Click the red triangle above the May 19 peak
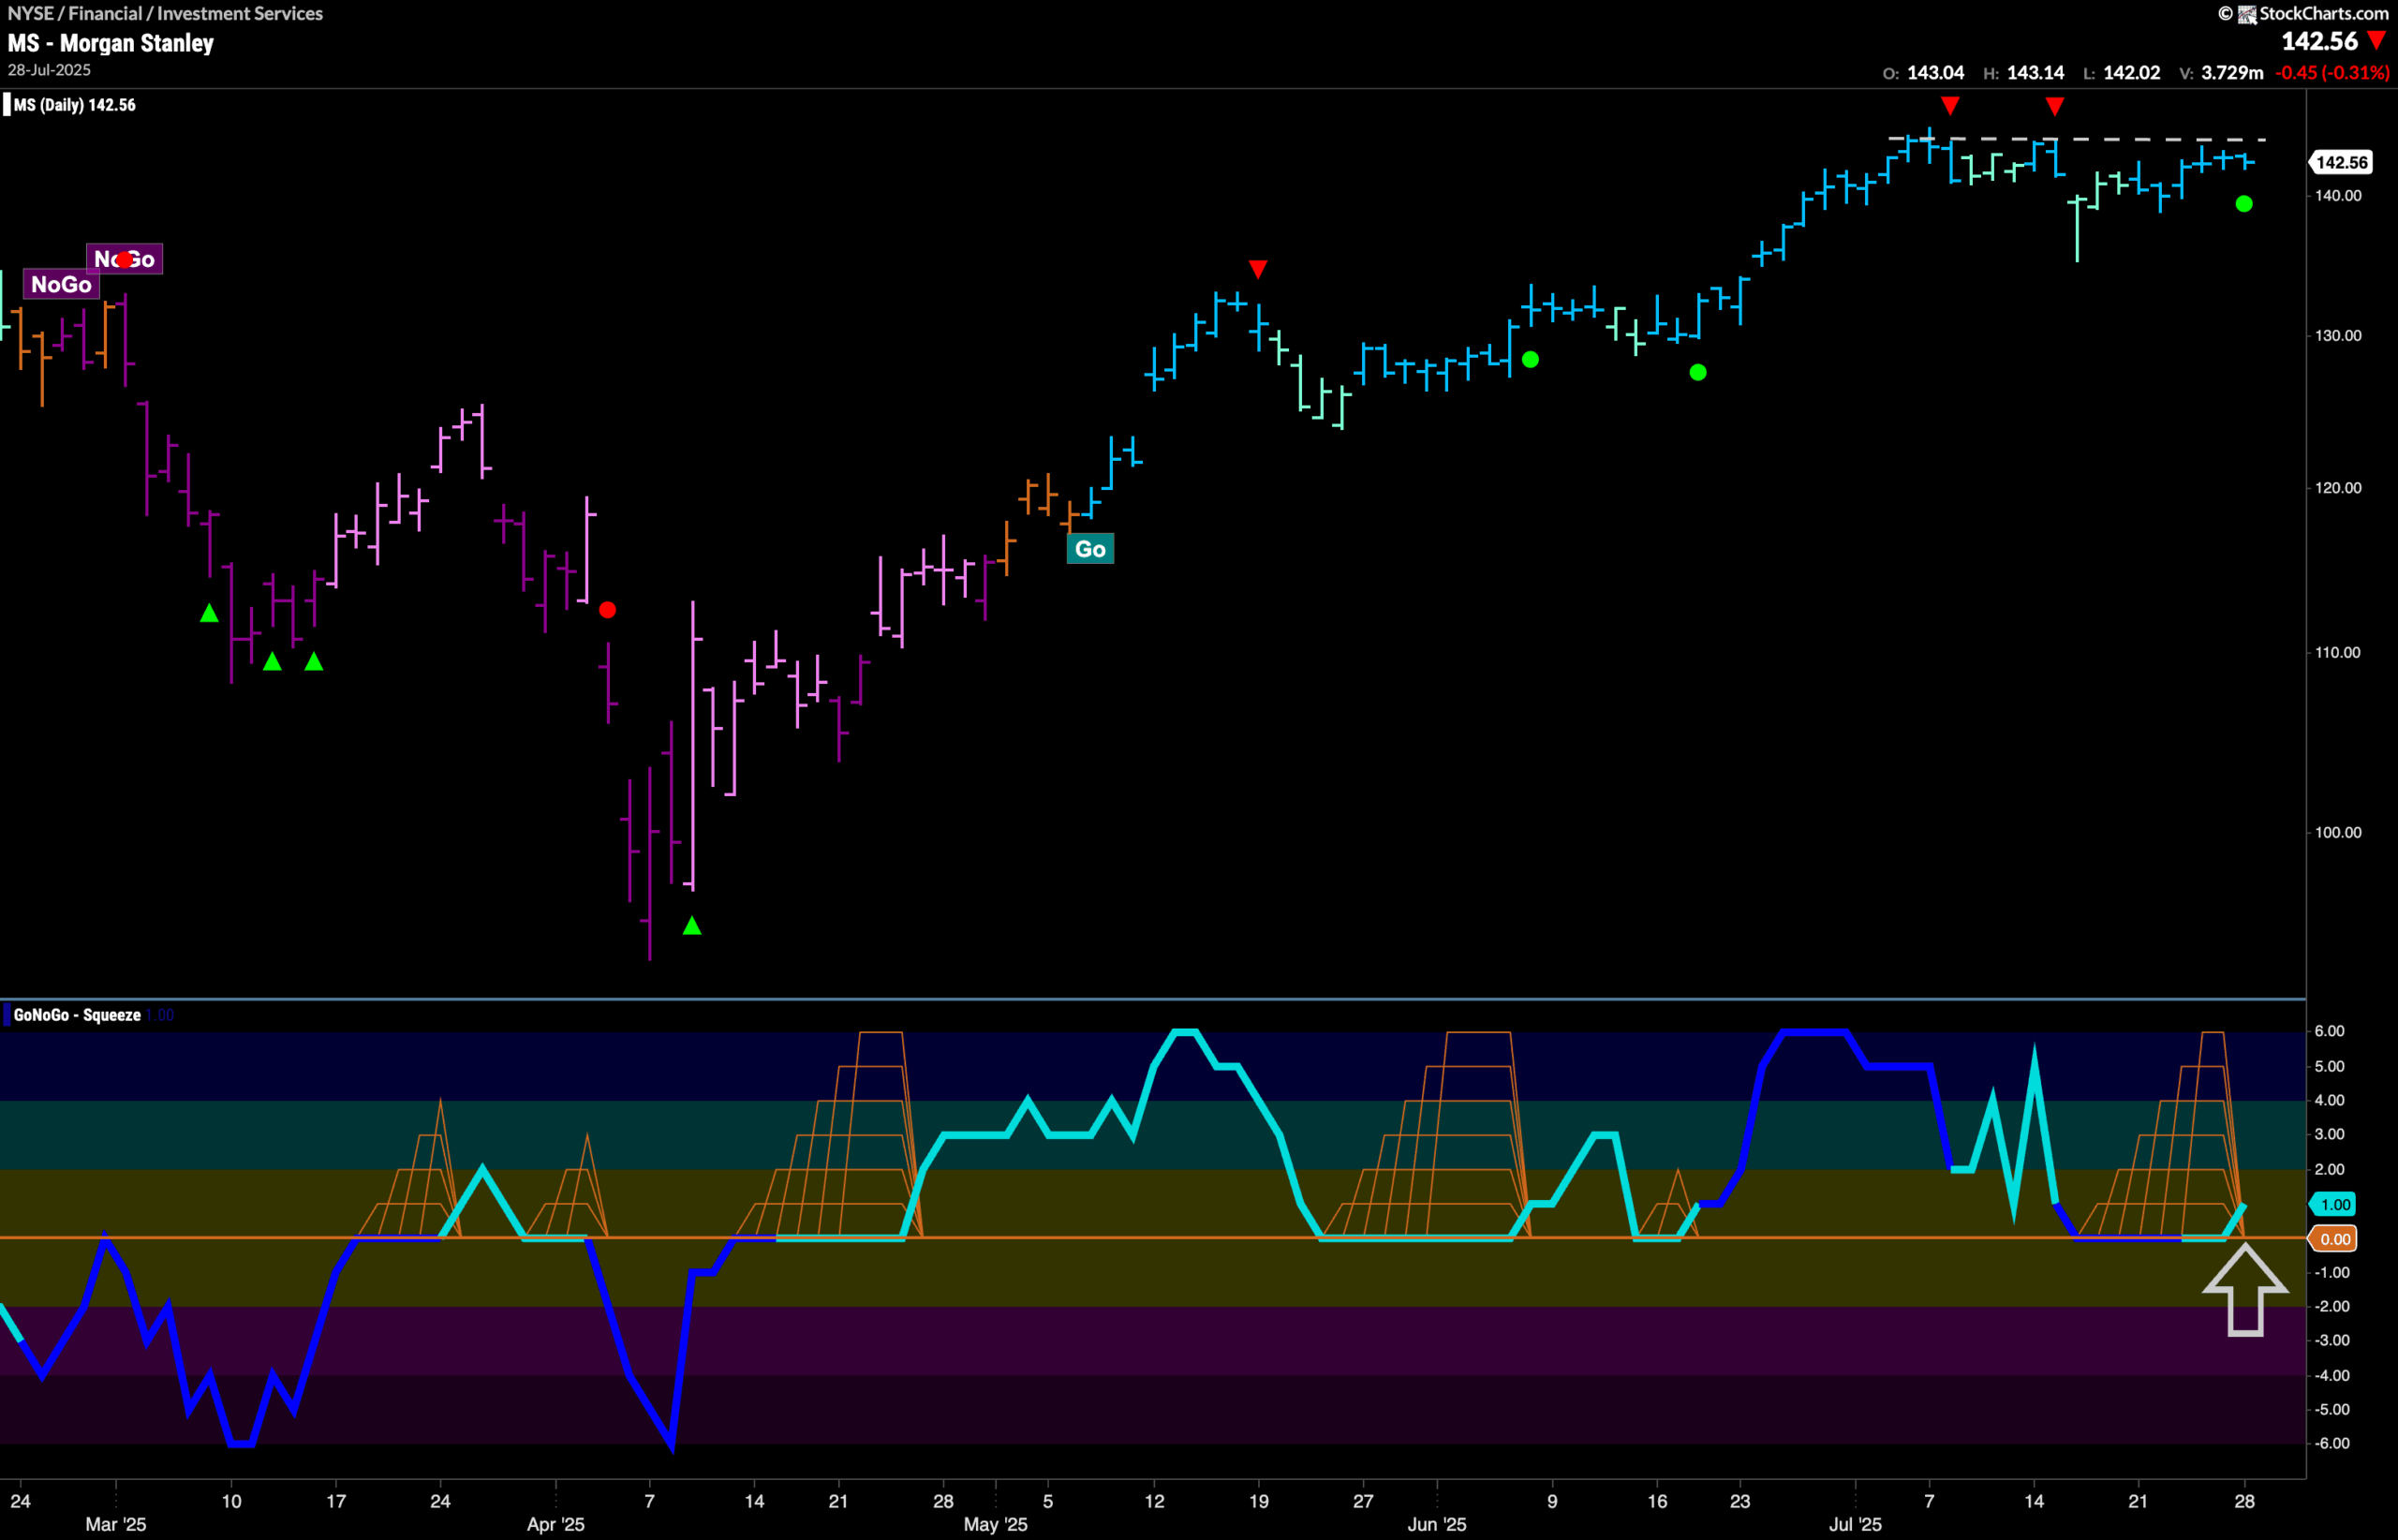This screenshot has width=2398, height=1540. pos(1258,269)
